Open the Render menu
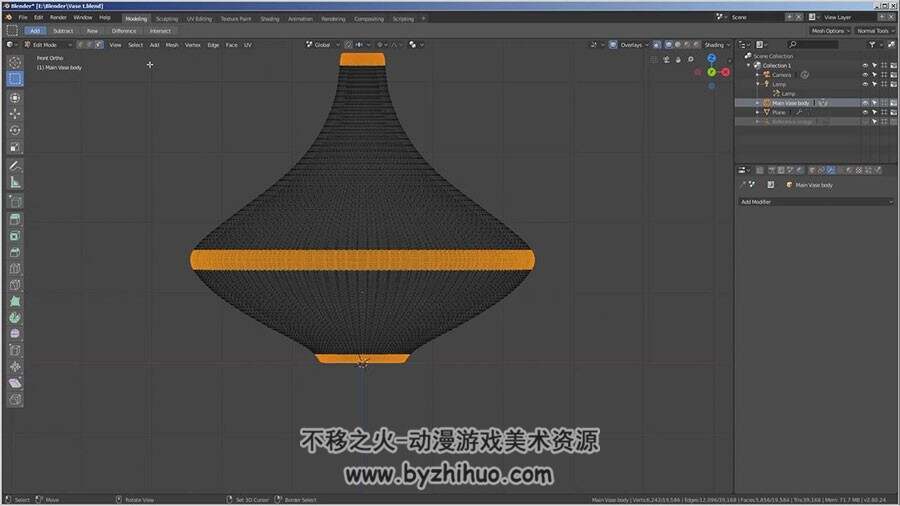The width and height of the screenshot is (900, 506). tap(58, 18)
